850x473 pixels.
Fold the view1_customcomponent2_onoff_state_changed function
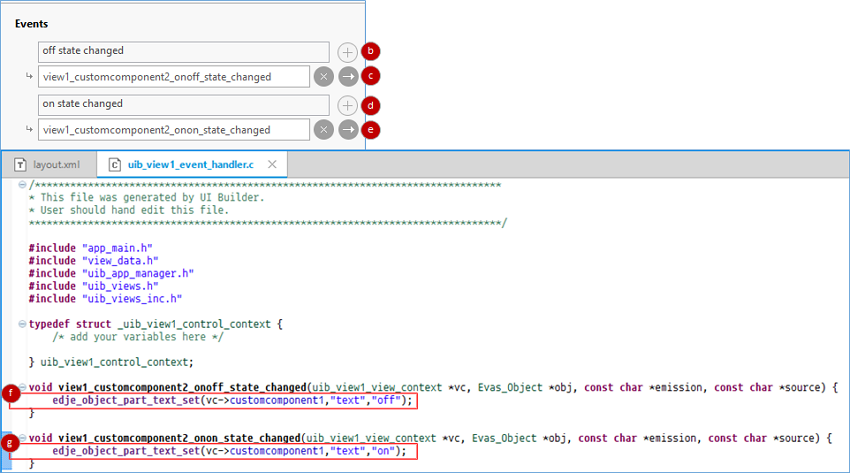pyautogui.click(x=21, y=386)
